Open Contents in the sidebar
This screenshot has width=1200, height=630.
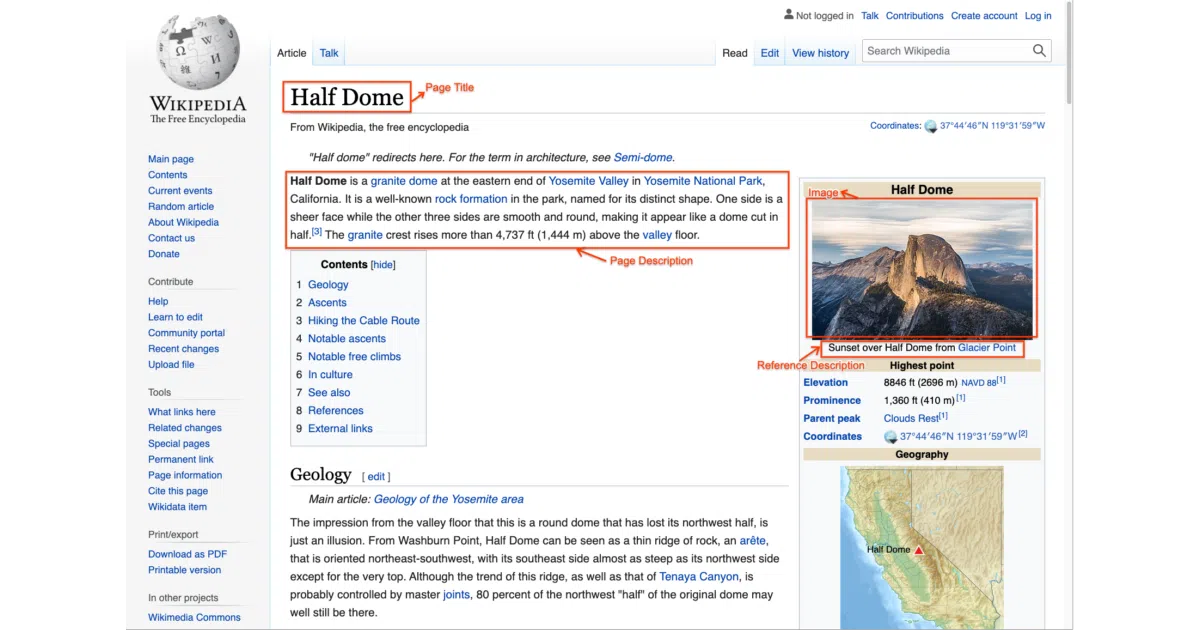(x=167, y=175)
